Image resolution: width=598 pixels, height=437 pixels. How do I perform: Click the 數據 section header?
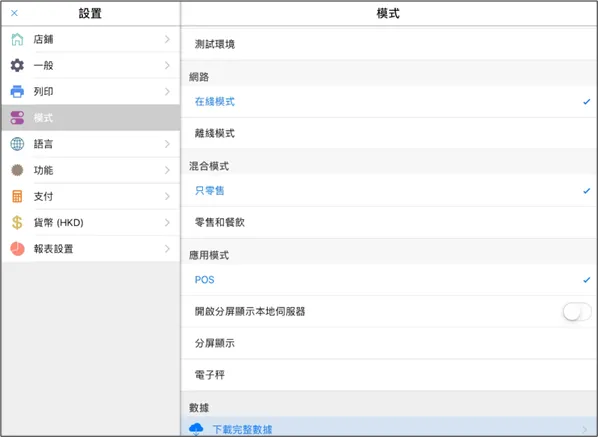click(199, 408)
